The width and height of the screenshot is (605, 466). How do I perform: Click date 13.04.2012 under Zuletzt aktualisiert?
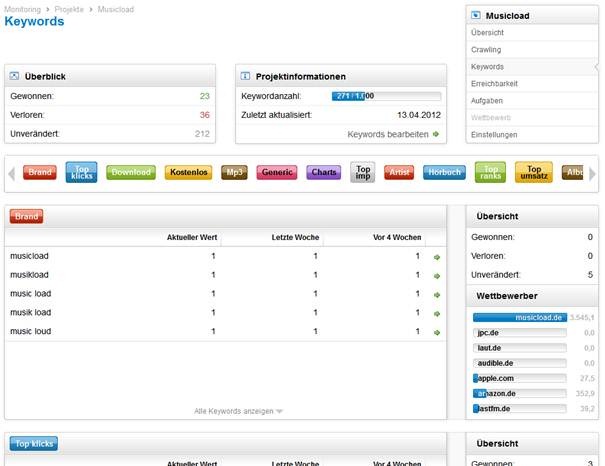419,115
